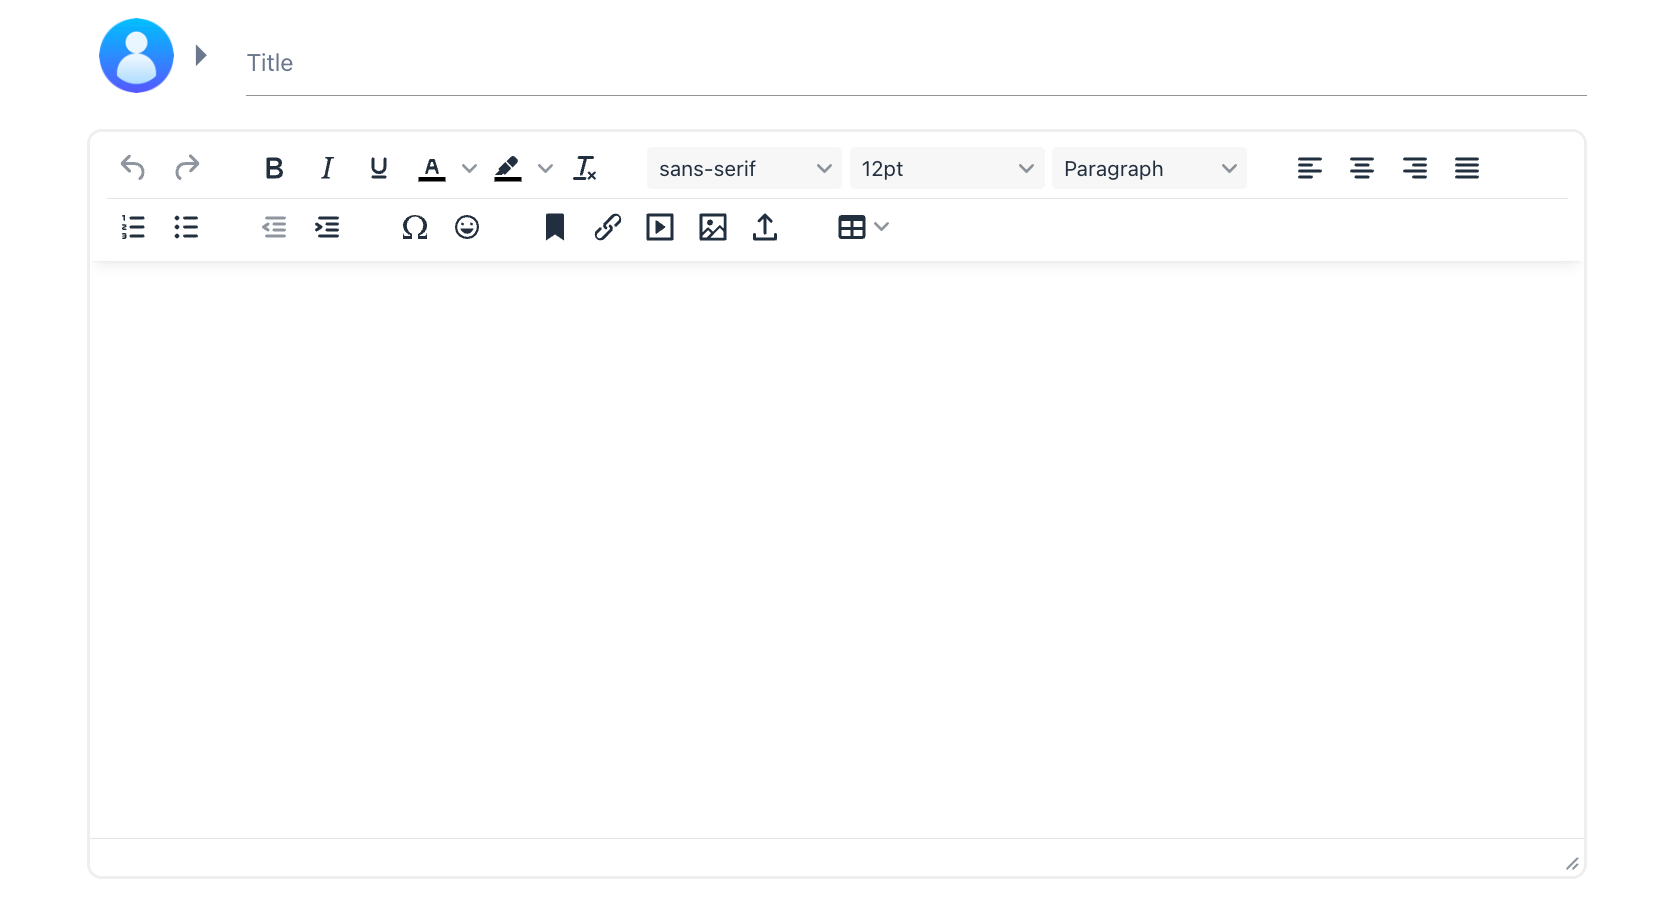Open the sans-serif font family dropdown
The width and height of the screenshot is (1656, 916).
pyautogui.click(x=744, y=168)
